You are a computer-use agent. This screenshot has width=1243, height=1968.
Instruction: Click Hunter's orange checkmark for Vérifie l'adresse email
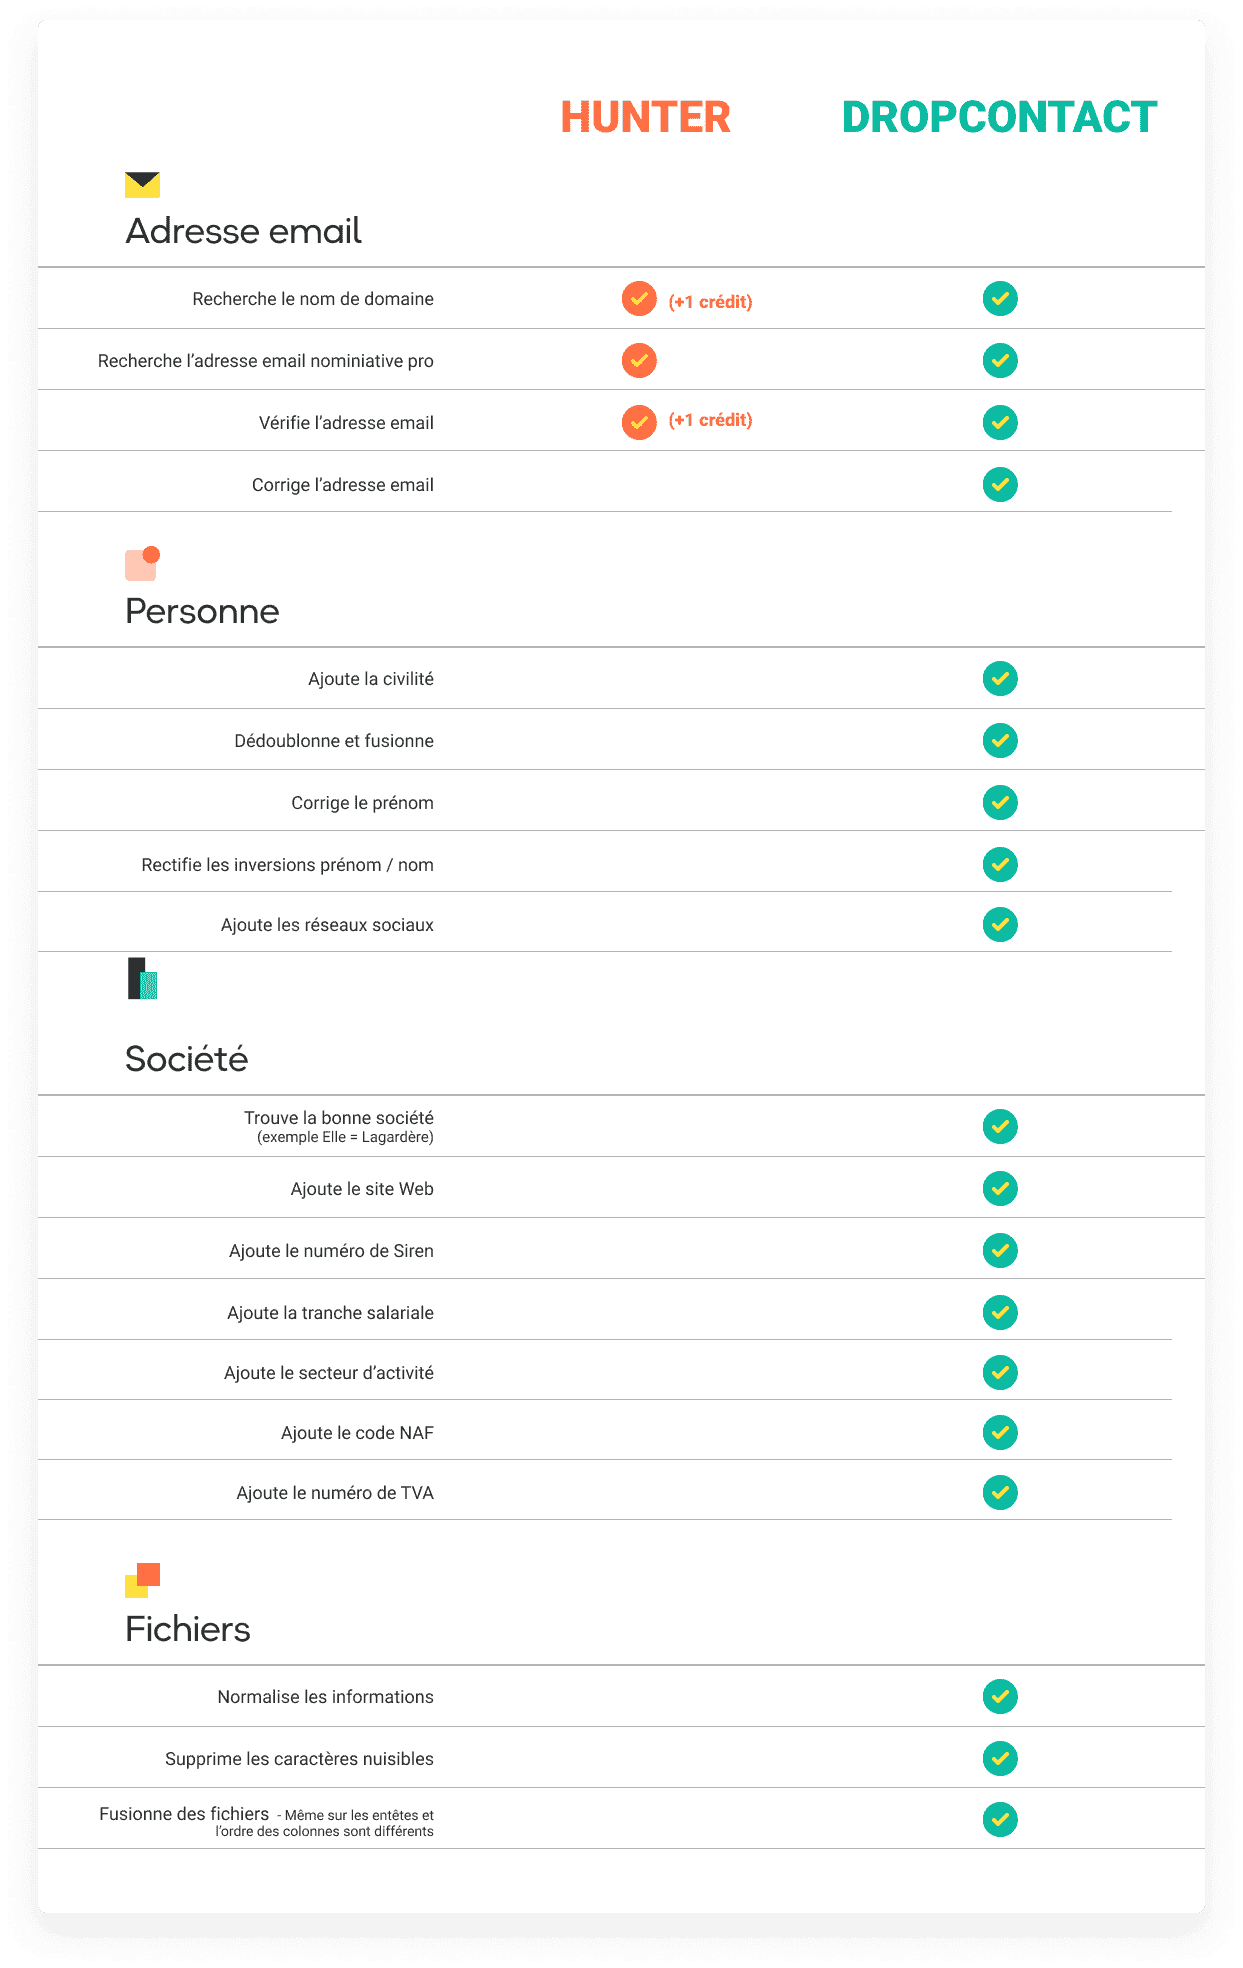pyautogui.click(x=639, y=422)
